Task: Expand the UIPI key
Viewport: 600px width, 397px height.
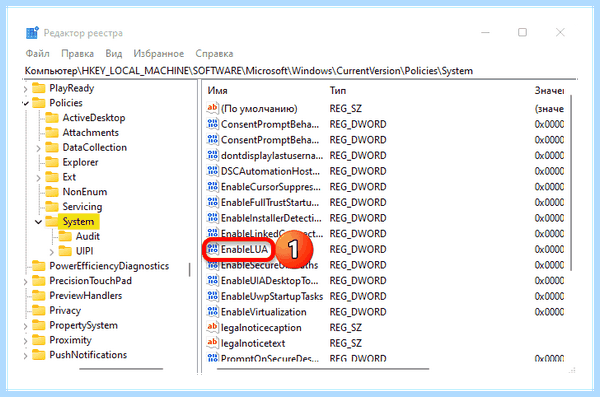Action: [x=52, y=252]
